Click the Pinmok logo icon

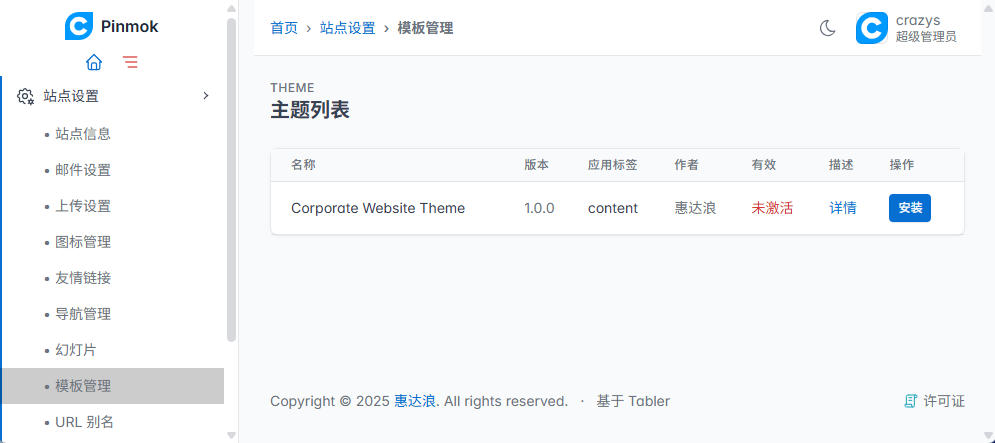click(79, 26)
